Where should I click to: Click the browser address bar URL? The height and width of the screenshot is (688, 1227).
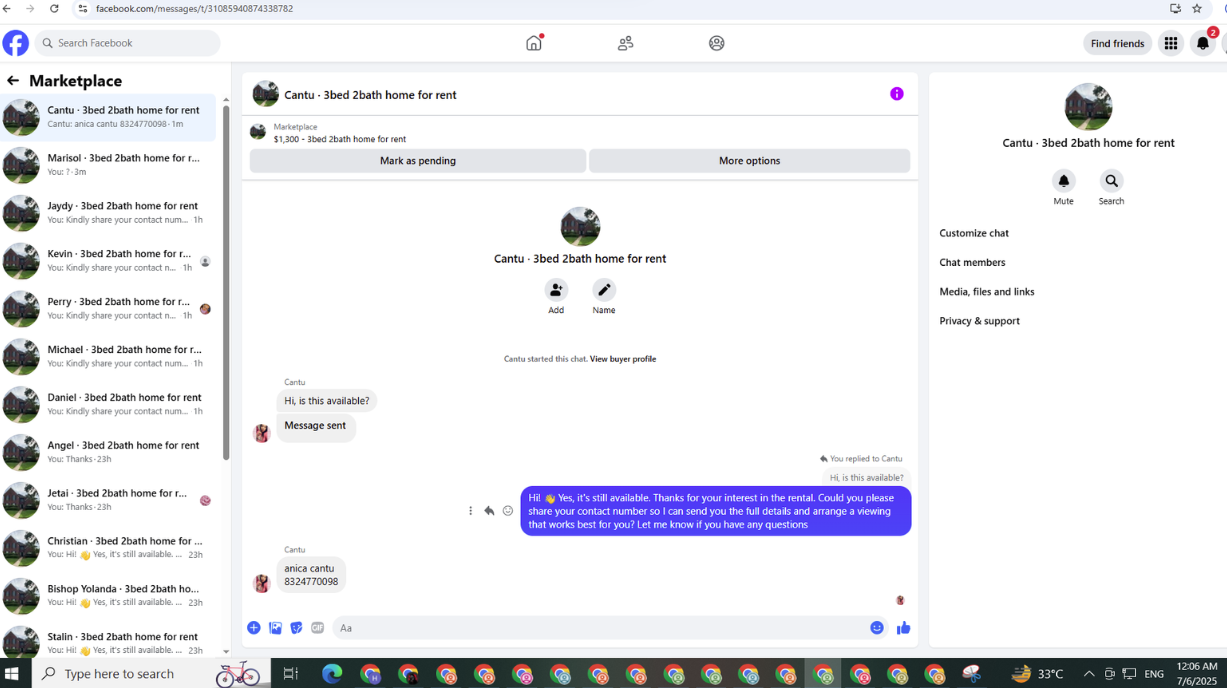(194, 8)
